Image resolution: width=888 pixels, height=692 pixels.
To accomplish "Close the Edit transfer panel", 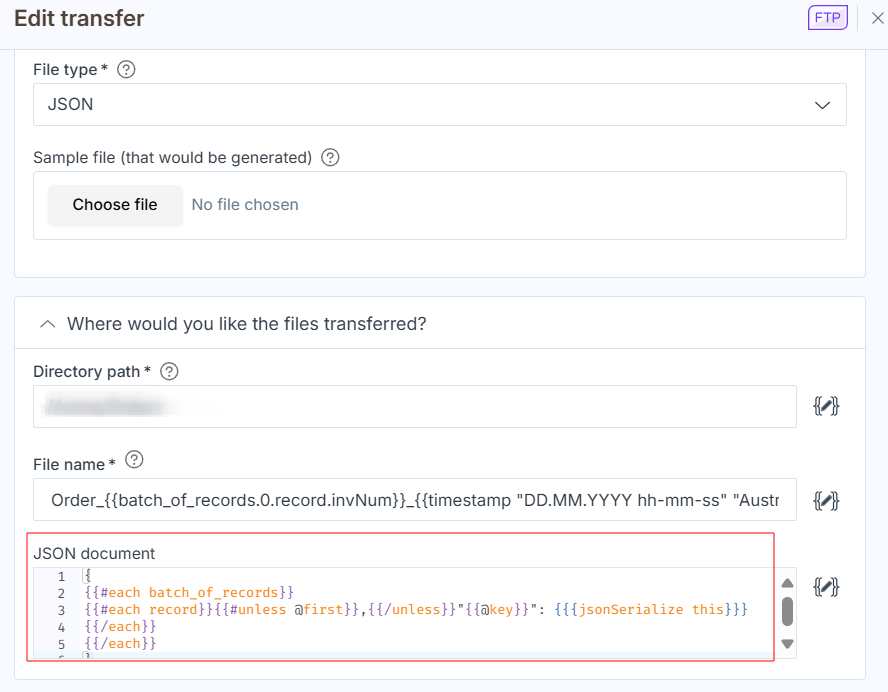I will 877,18.
